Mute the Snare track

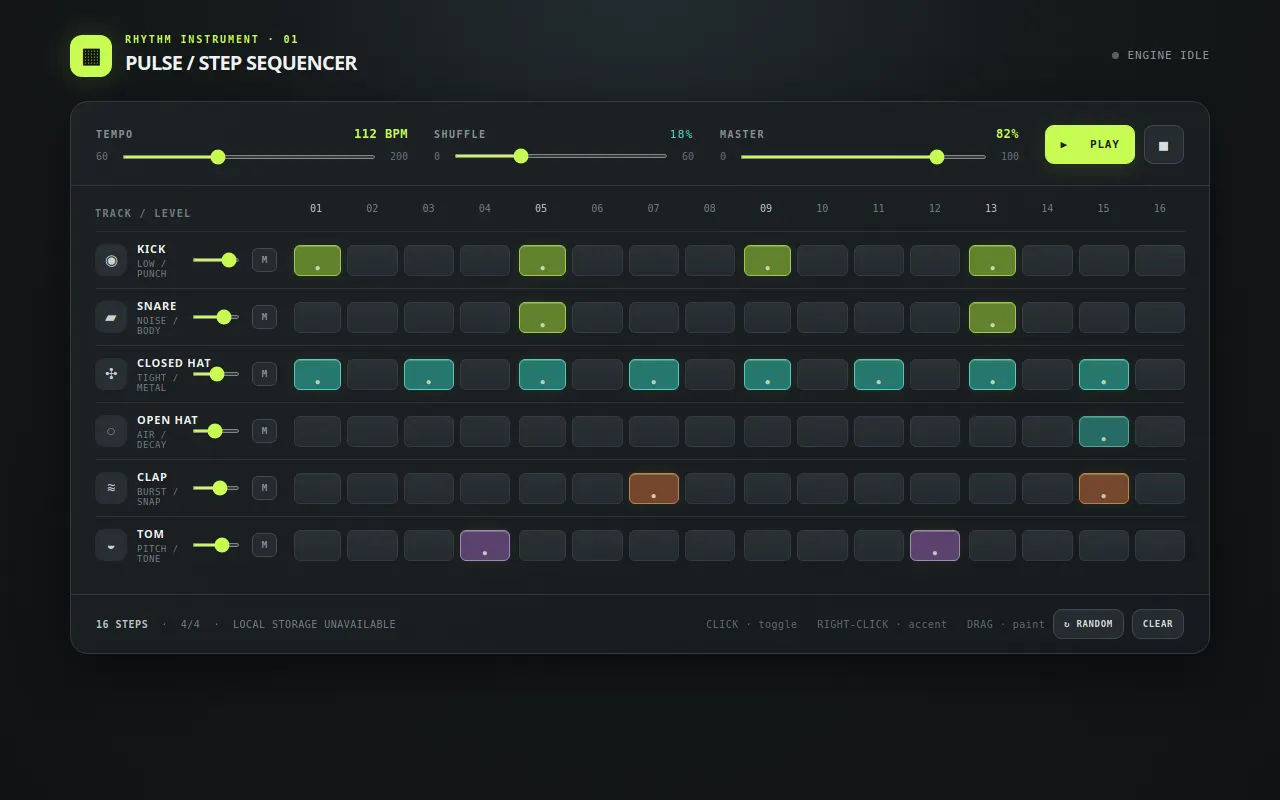(x=264, y=317)
